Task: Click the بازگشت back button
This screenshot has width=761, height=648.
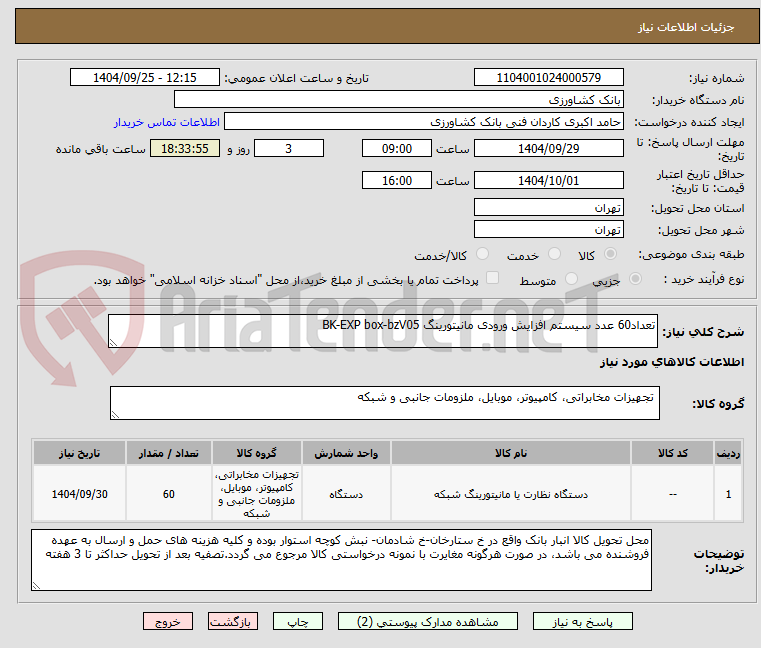Action: (232, 621)
